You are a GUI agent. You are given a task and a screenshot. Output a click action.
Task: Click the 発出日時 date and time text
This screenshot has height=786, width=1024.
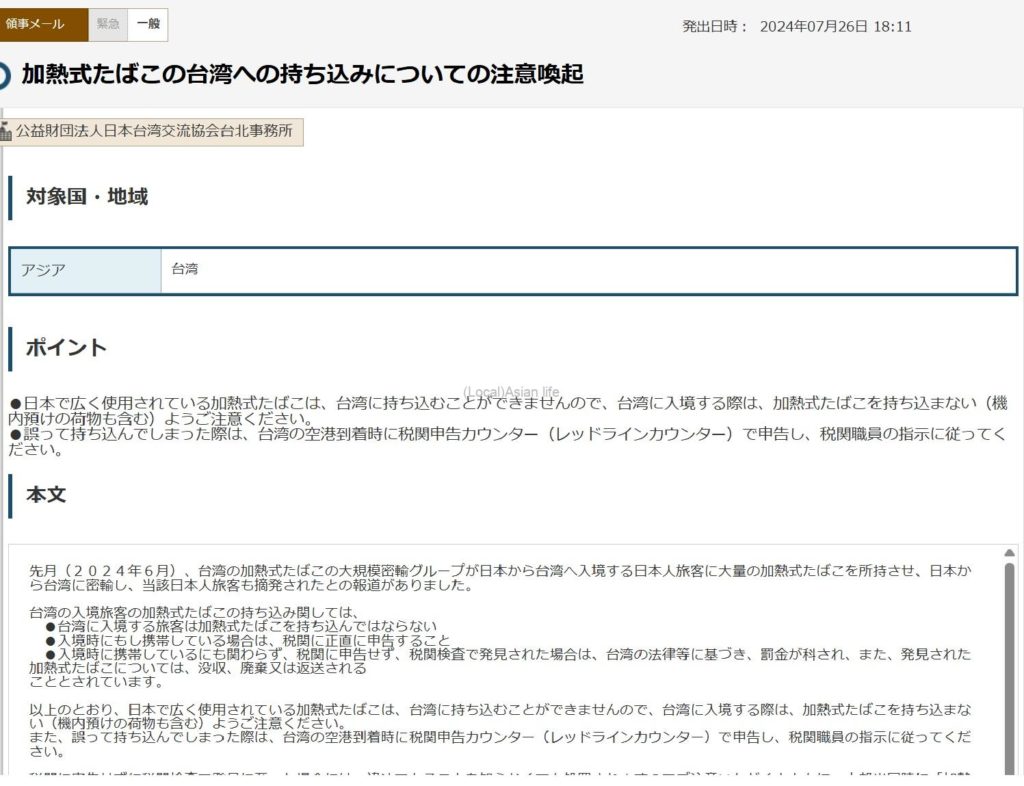click(x=796, y=27)
